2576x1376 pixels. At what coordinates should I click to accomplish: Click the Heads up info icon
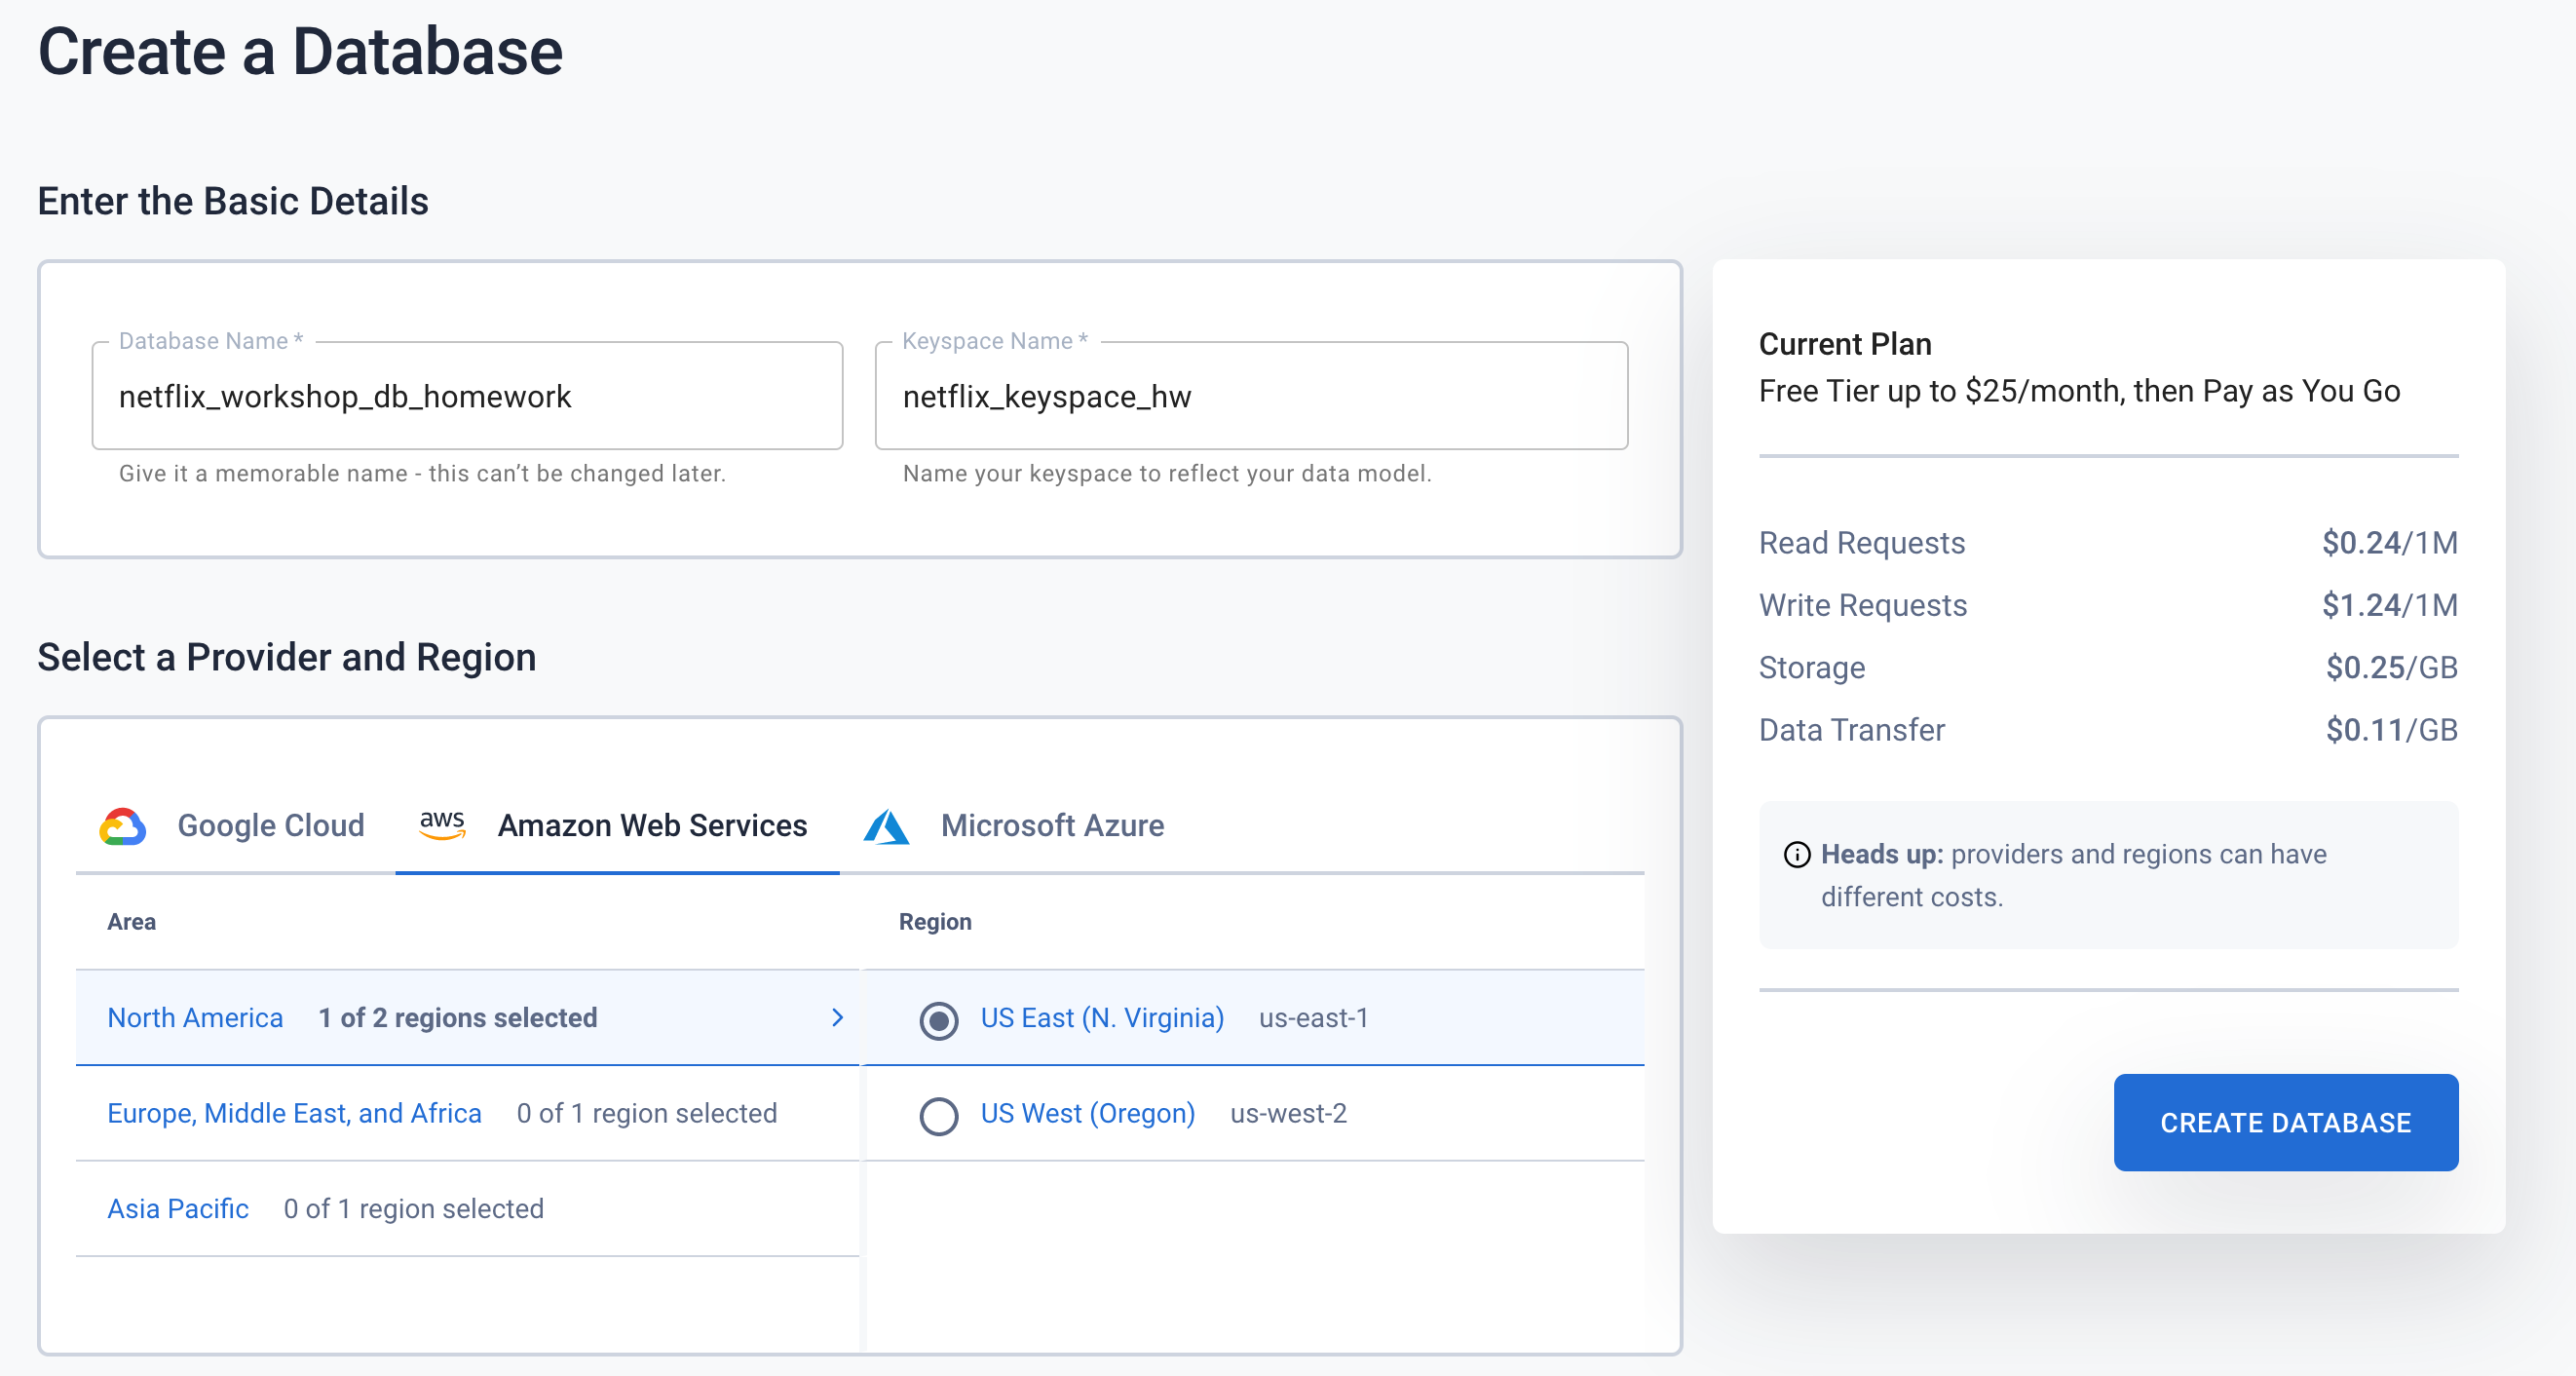click(1797, 855)
